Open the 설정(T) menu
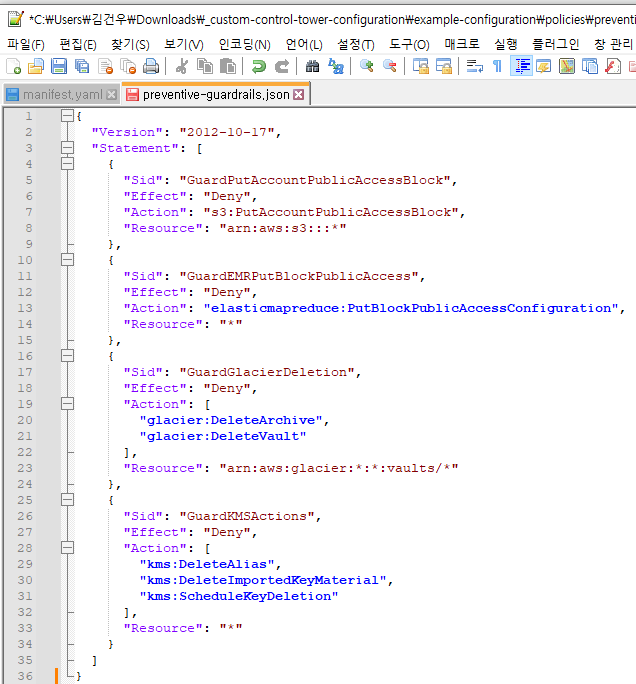 (356, 44)
